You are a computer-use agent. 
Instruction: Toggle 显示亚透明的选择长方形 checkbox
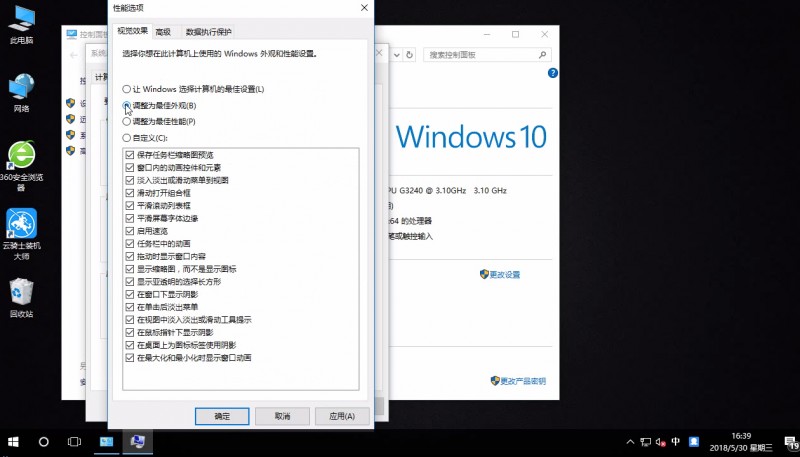point(130,282)
